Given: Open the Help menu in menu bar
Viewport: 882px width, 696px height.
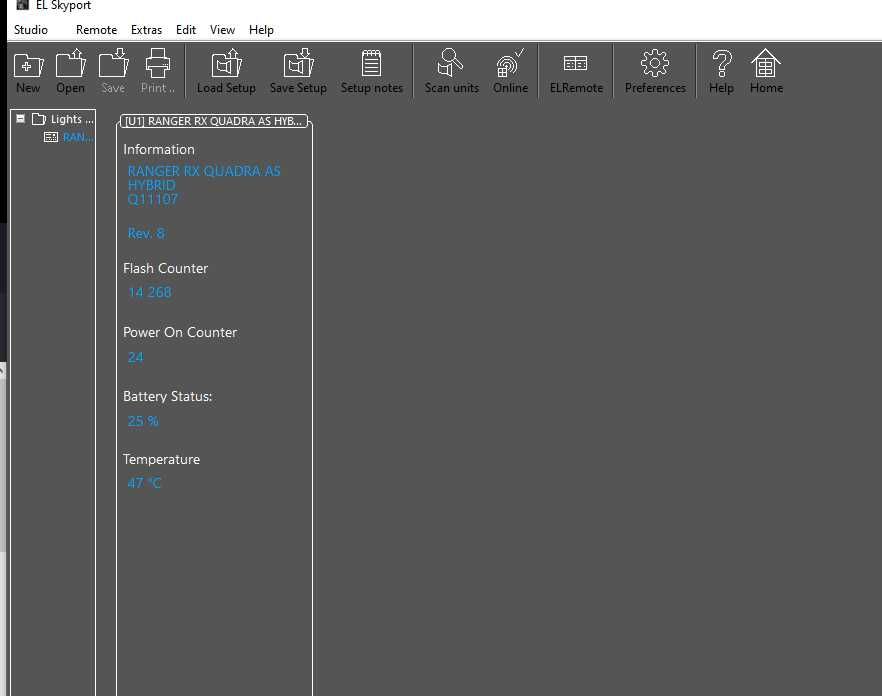Looking at the screenshot, I should [261, 30].
